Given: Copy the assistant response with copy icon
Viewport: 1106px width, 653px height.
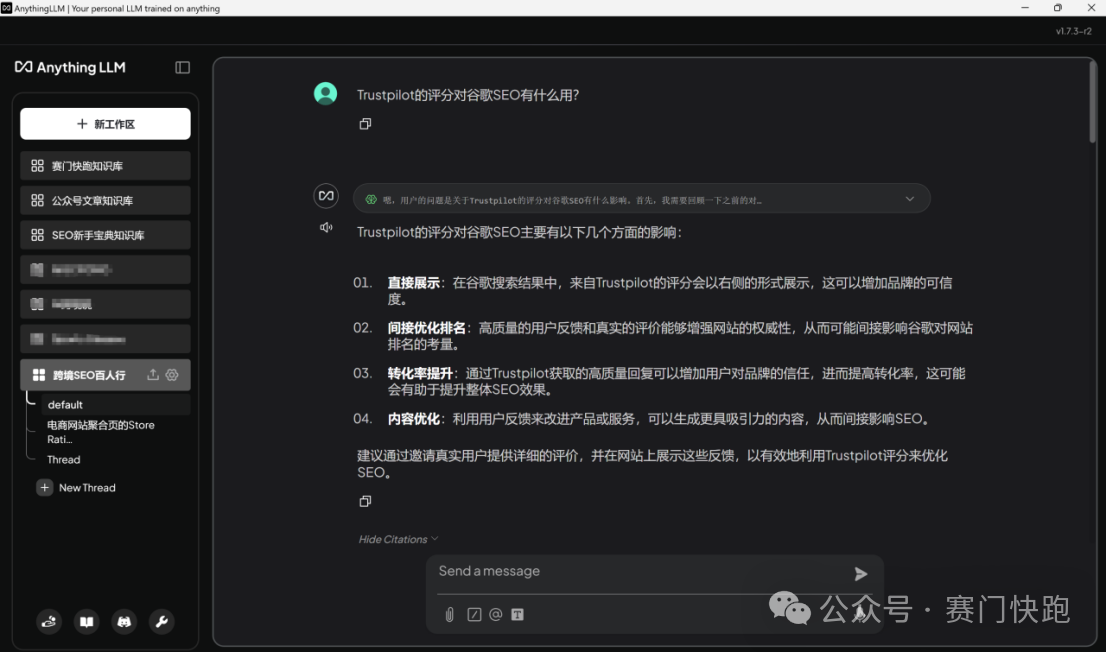Looking at the screenshot, I should point(365,501).
